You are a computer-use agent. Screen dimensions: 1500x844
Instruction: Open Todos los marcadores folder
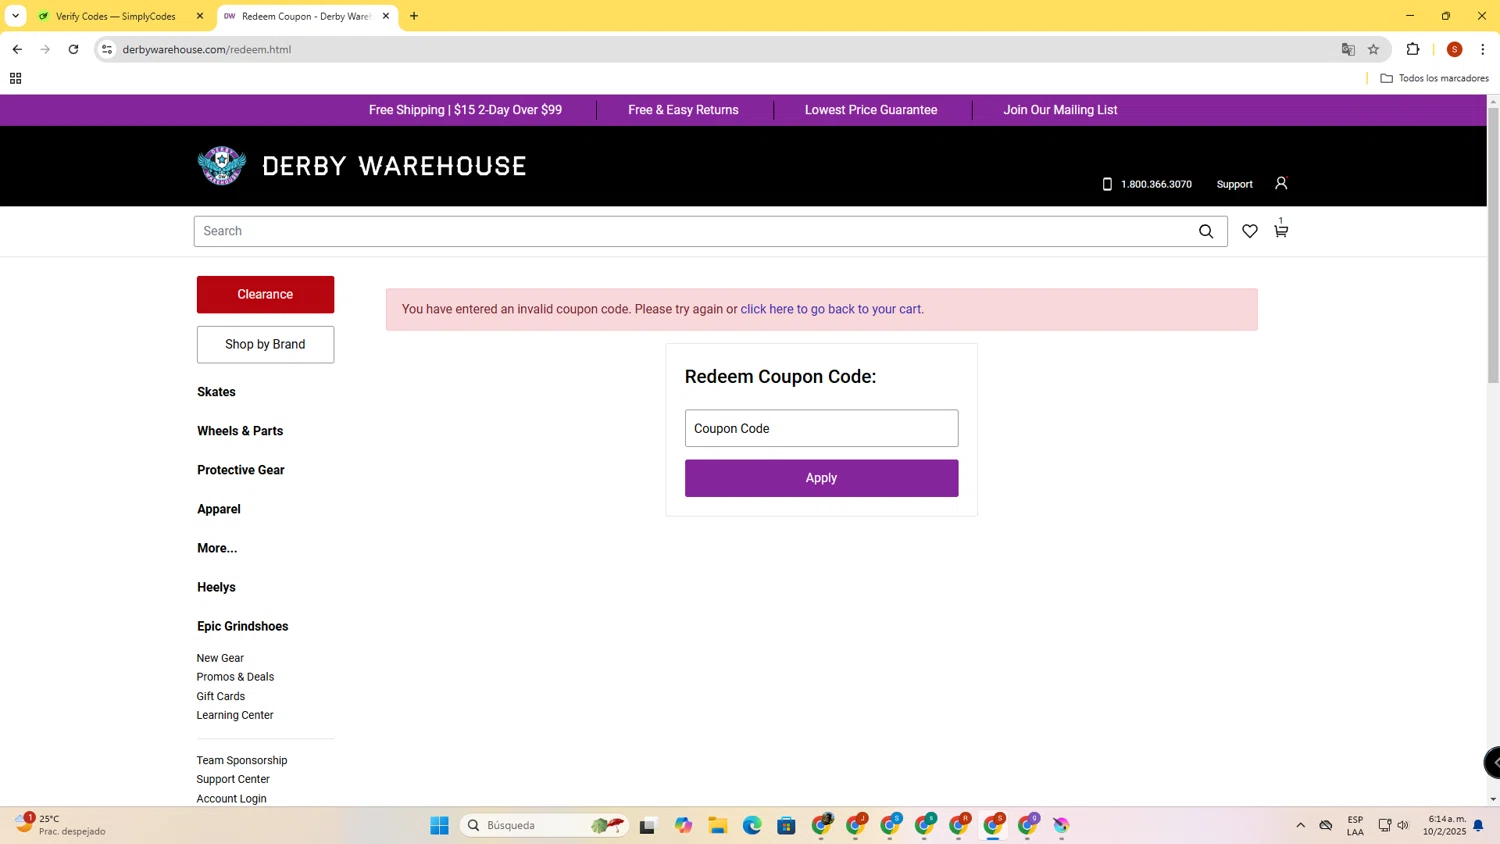[1434, 78]
